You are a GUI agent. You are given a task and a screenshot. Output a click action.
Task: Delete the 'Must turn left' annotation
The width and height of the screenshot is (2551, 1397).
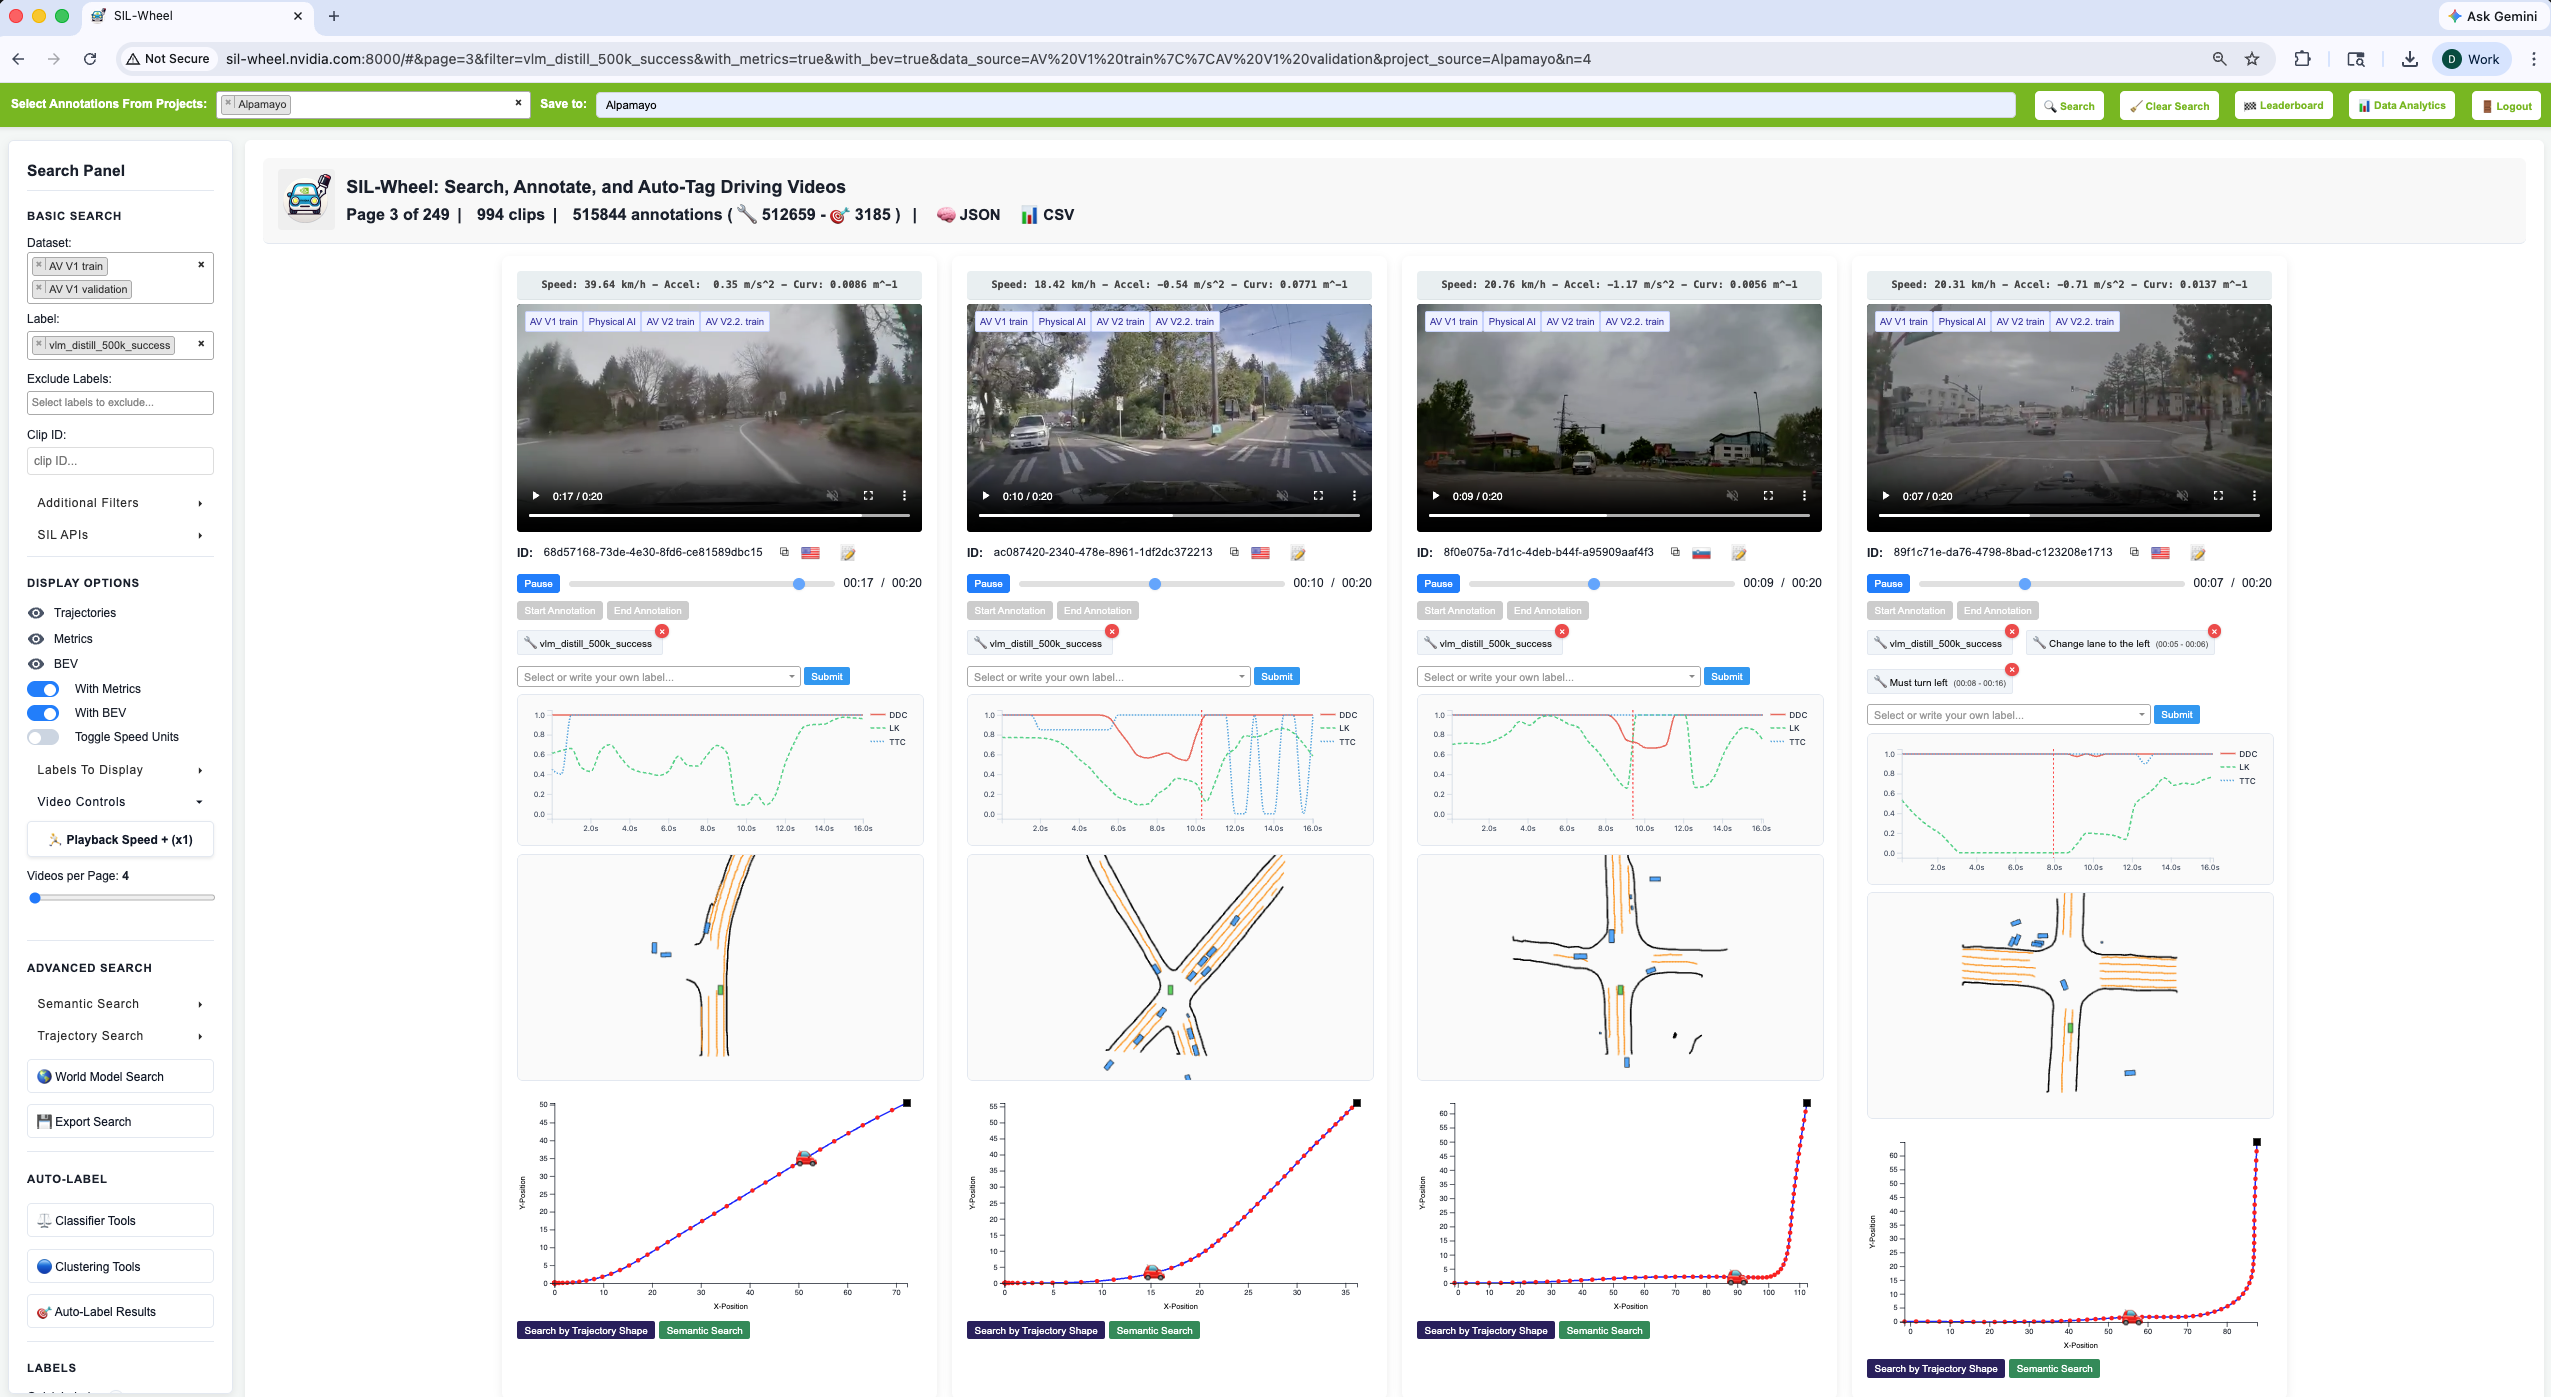tap(2012, 669)
